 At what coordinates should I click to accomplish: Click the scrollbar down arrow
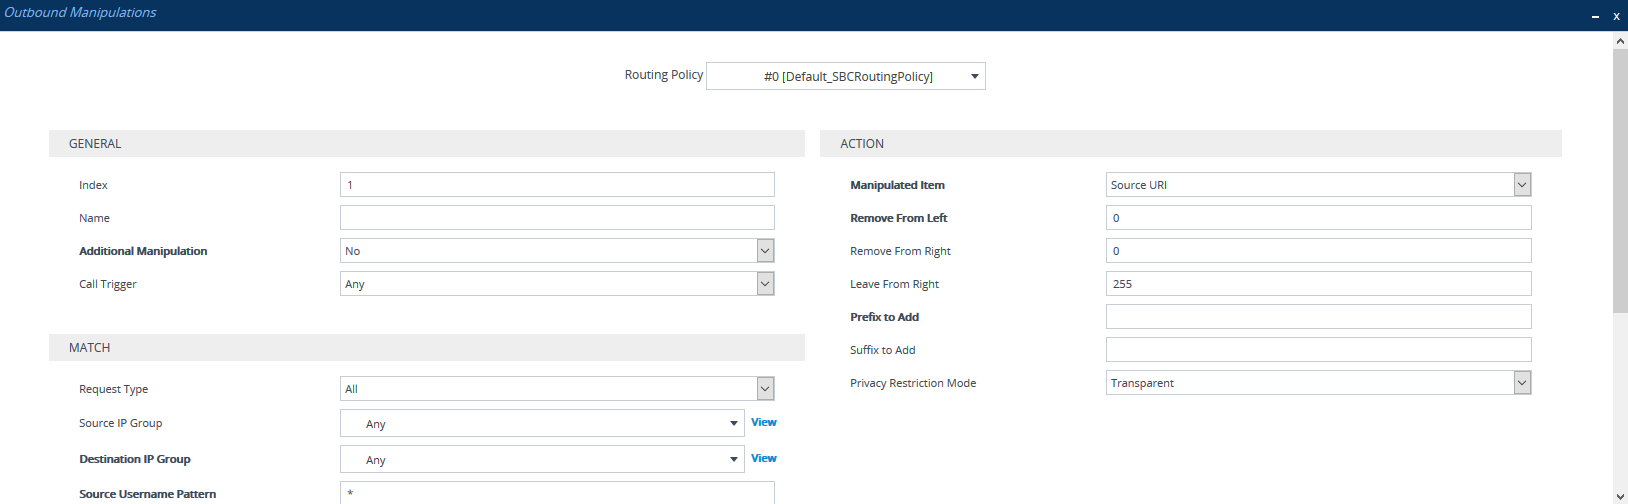1620,495
